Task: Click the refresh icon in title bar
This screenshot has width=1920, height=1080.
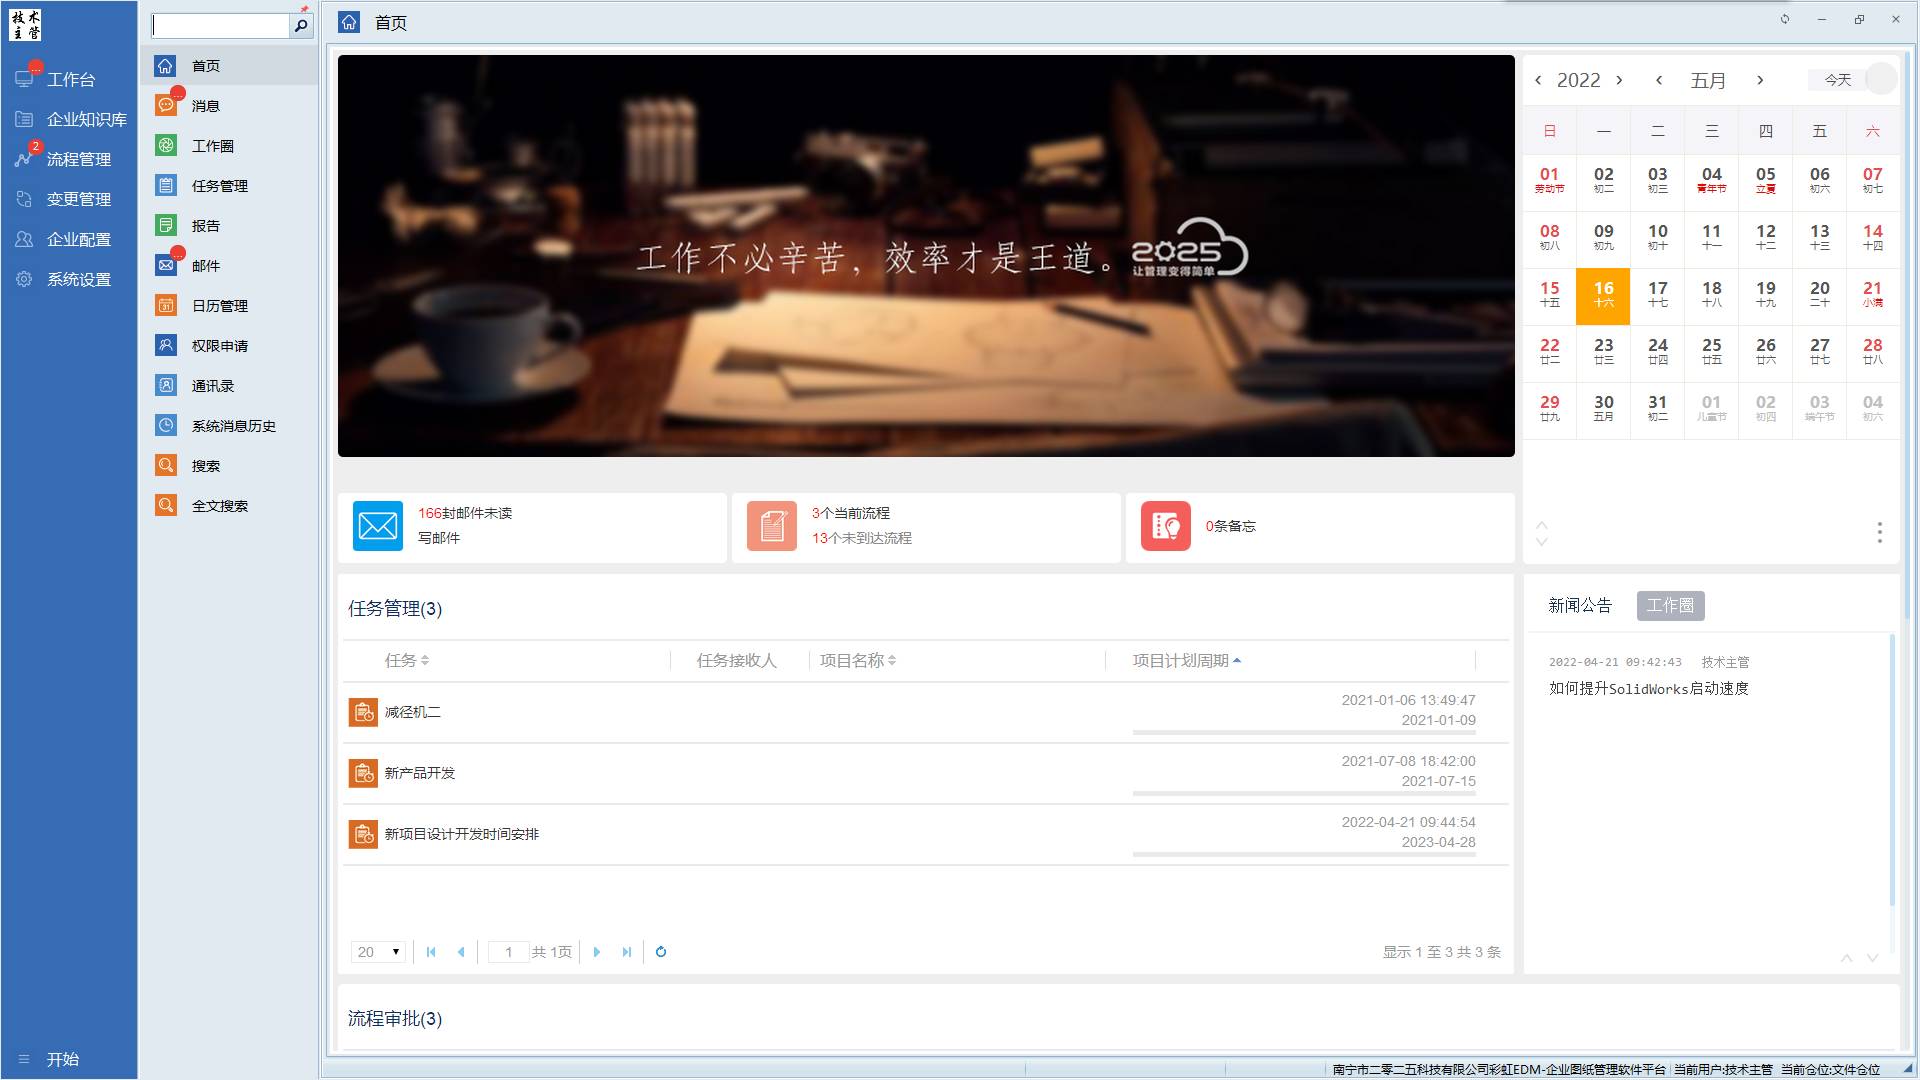Action: (1785, 19)
